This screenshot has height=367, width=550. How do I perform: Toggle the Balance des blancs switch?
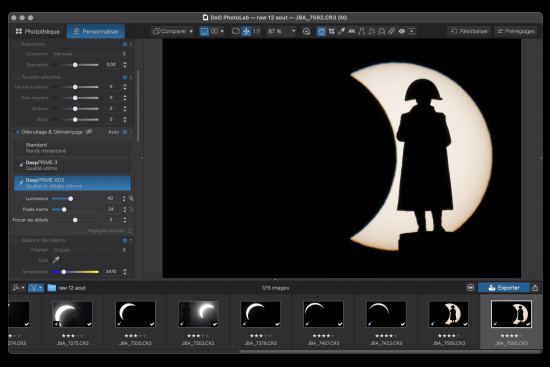coord(16,240)
